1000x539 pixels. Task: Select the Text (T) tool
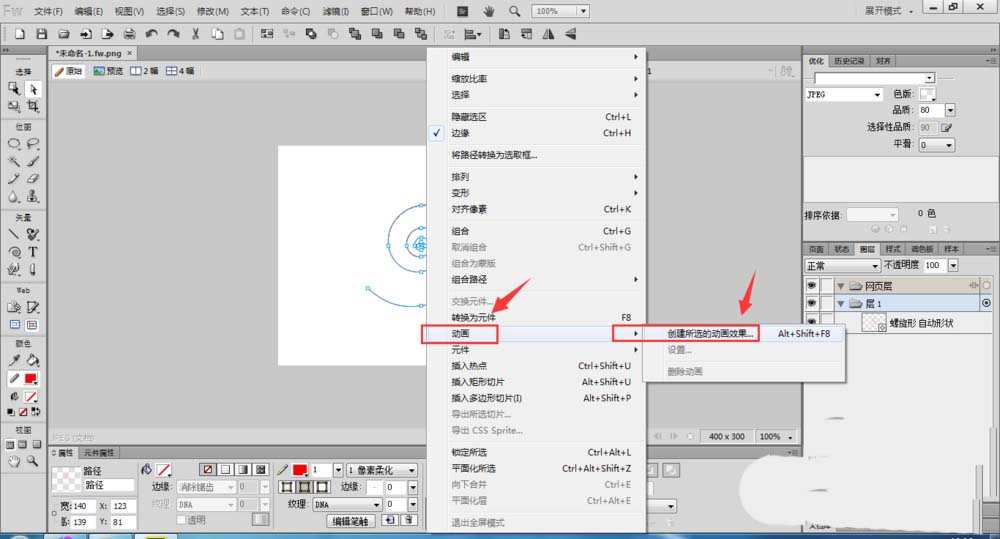click(33, 252)
